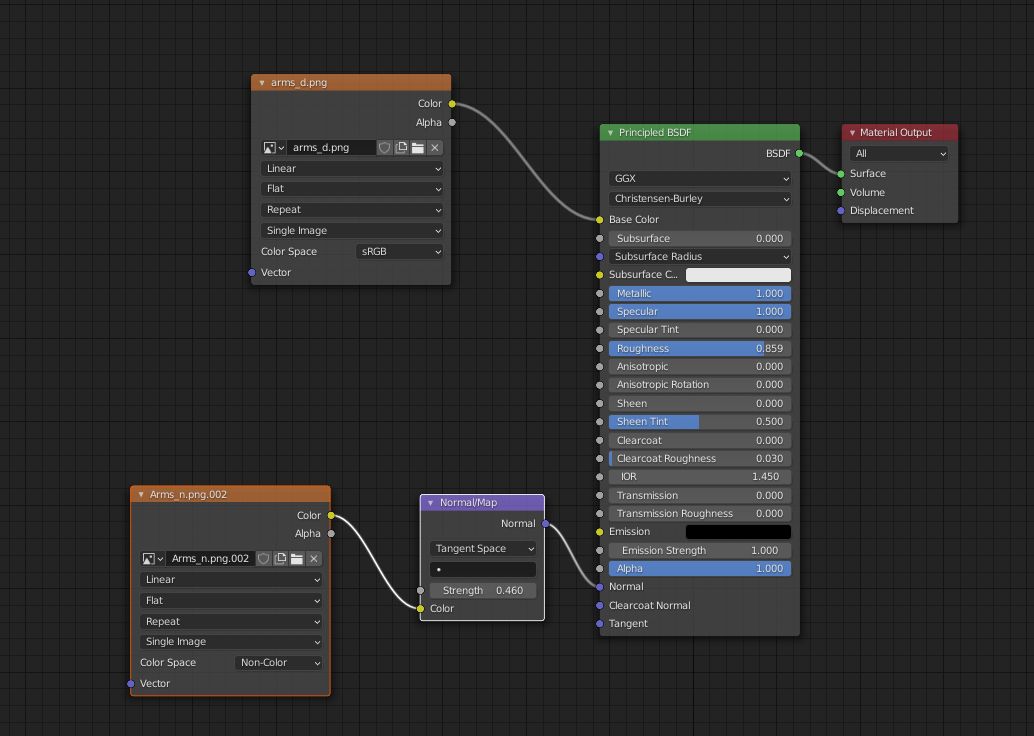Viewport: 1034px width, 736px height.
Task: Click the Specular slider
Action: [x=700, y=311]
